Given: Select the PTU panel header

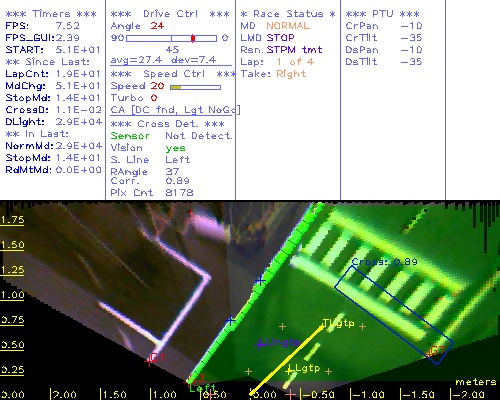Looking at the screenshot, I should click(383, 14).
